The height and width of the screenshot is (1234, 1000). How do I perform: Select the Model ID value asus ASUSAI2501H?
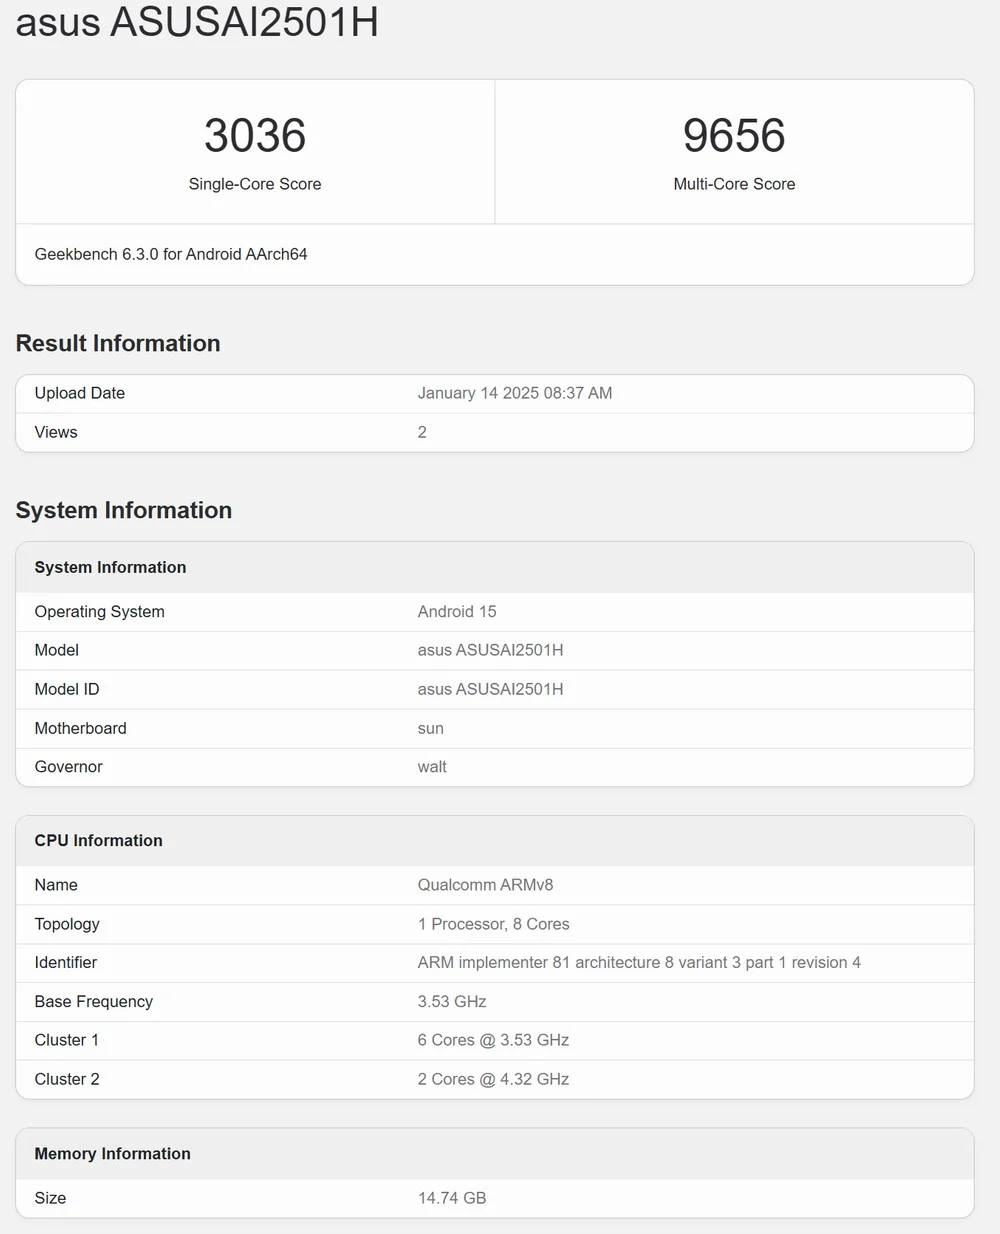pos(490,689)
